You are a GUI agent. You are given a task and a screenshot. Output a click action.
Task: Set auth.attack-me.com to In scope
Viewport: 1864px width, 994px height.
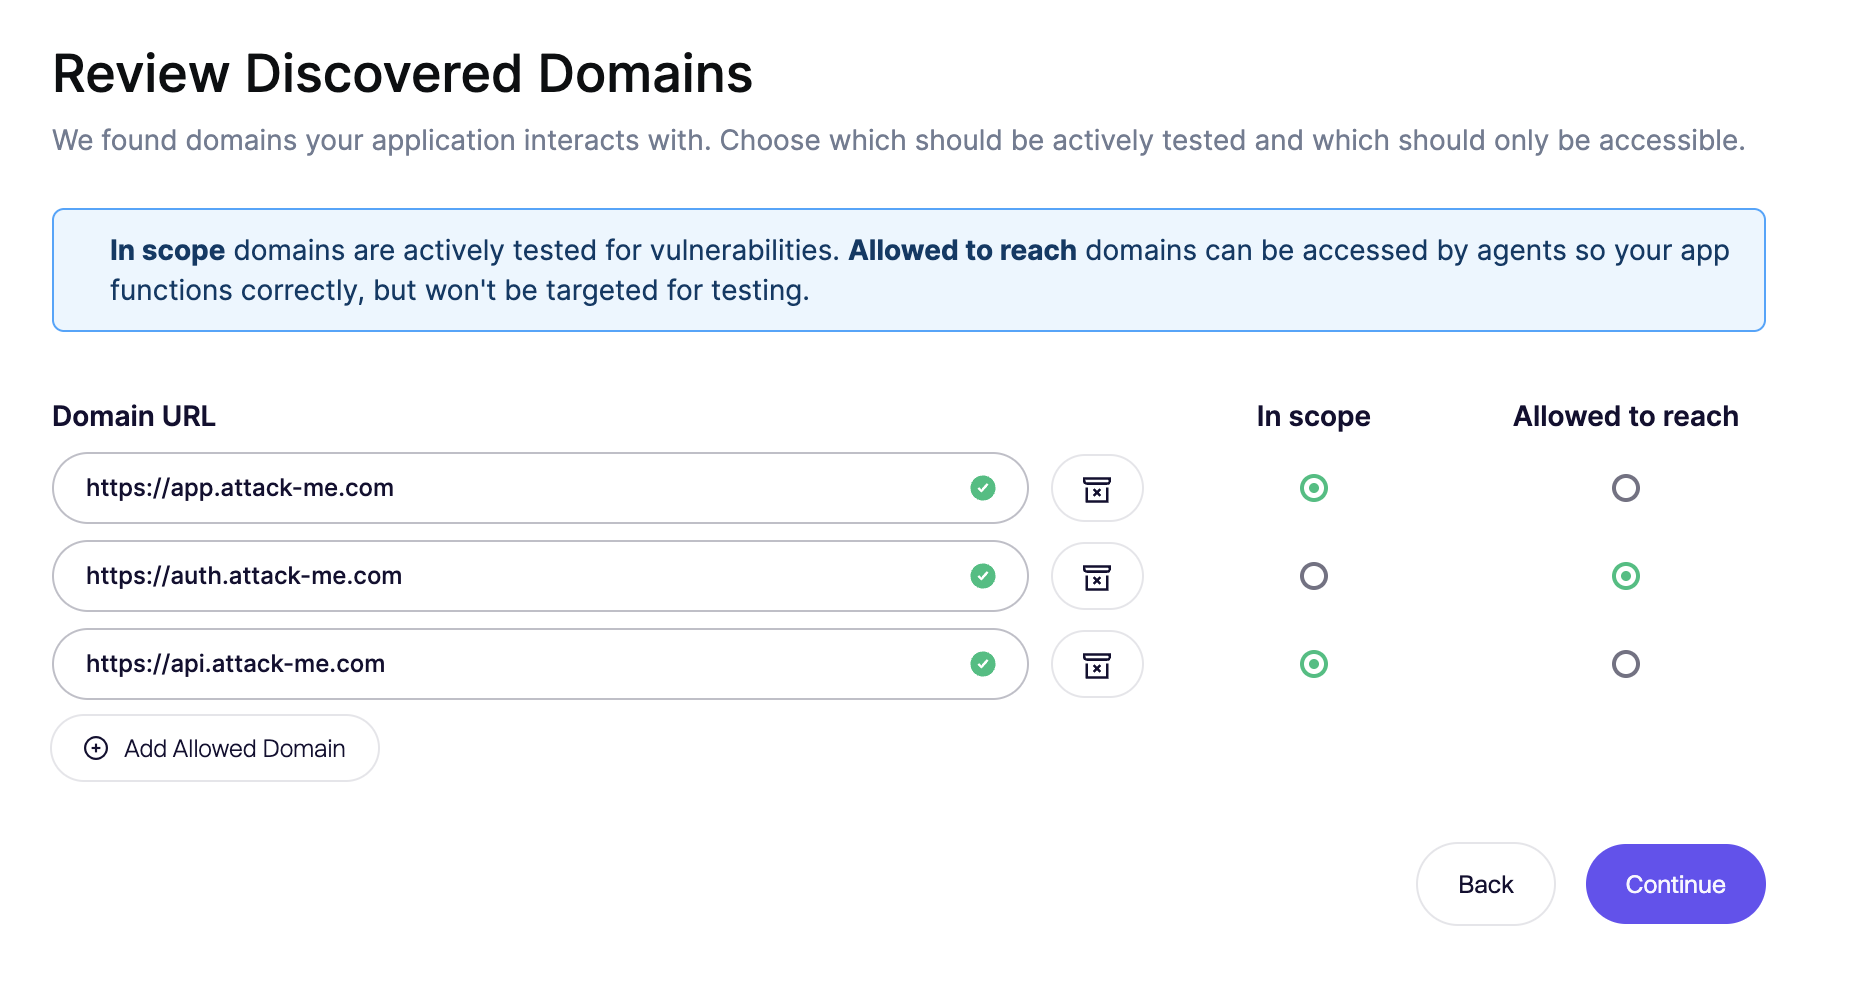(1313, 576)
